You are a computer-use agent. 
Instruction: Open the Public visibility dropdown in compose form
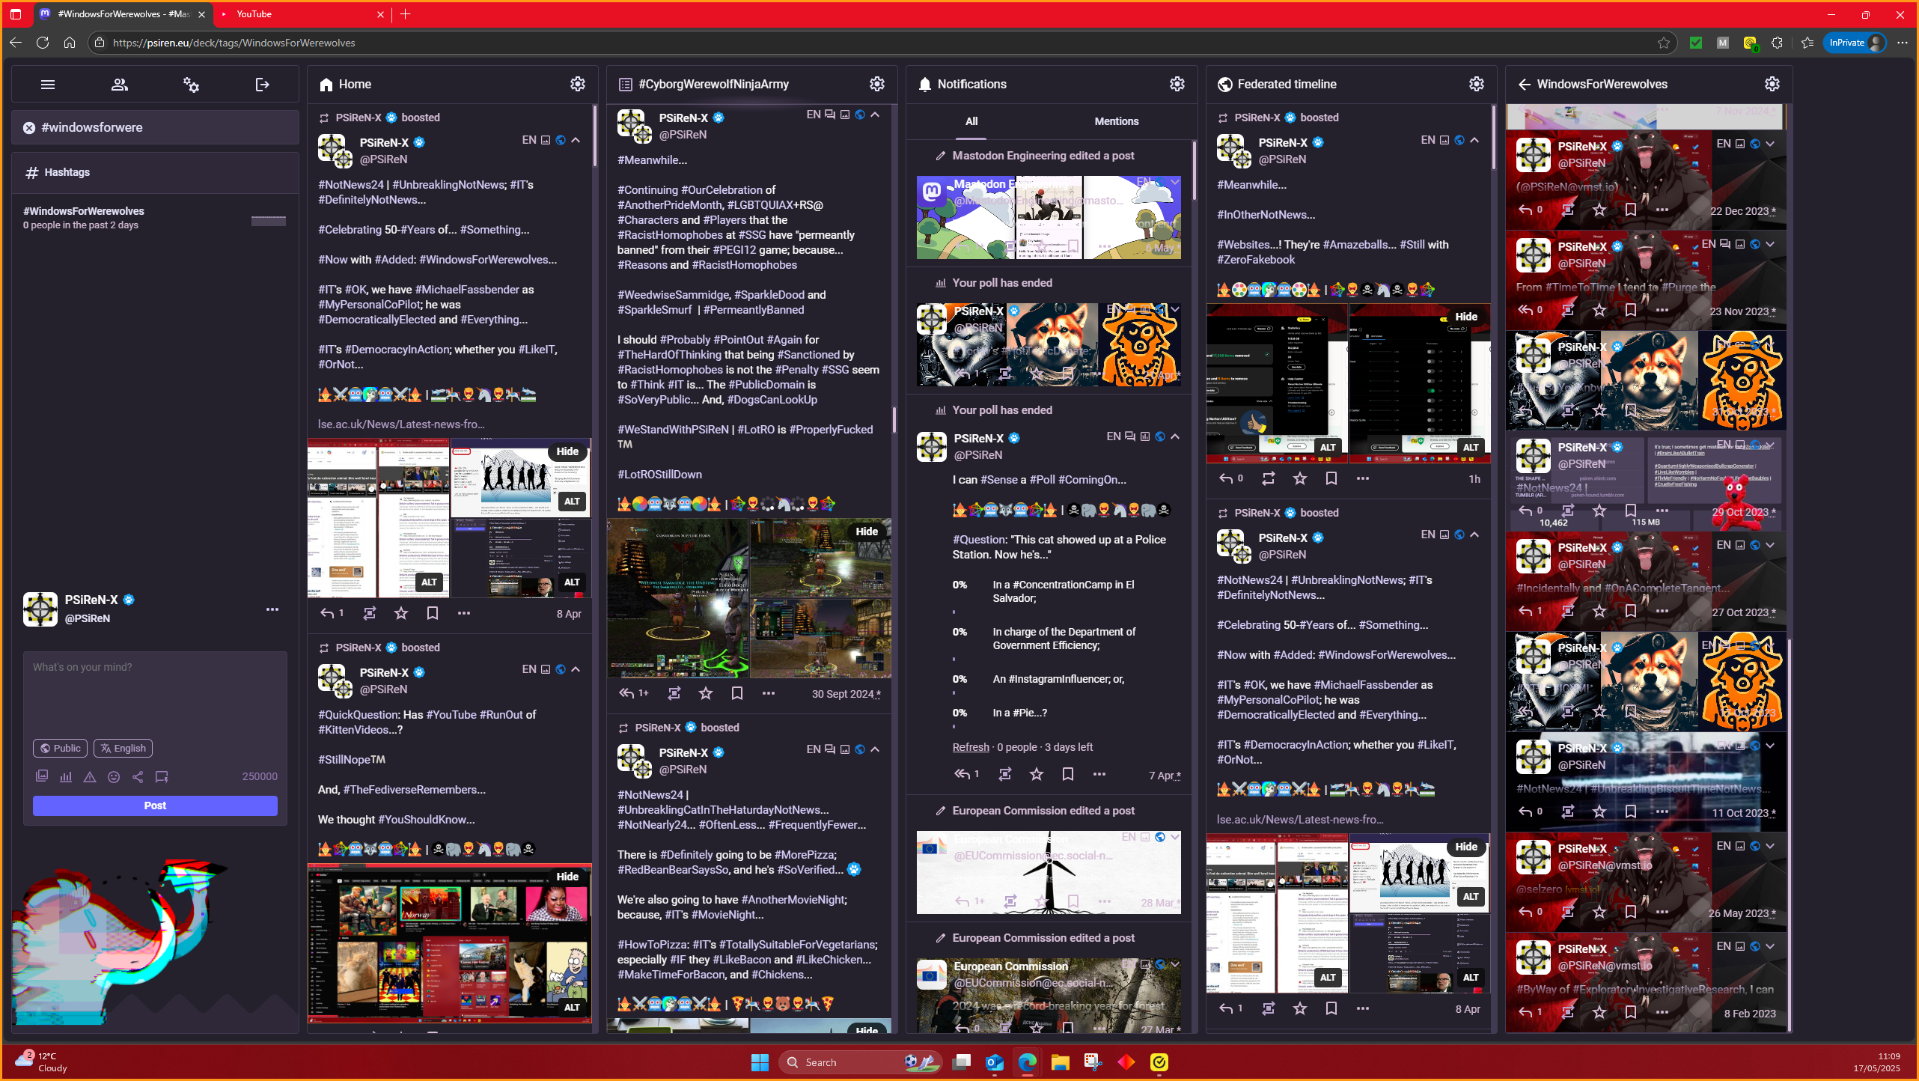pos(61,748)
